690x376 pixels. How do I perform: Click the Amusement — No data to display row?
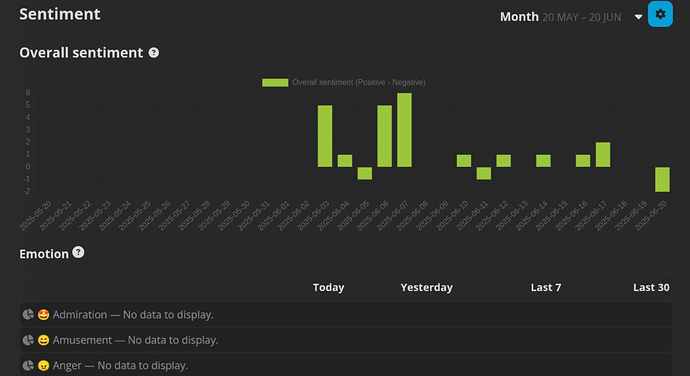345,340
